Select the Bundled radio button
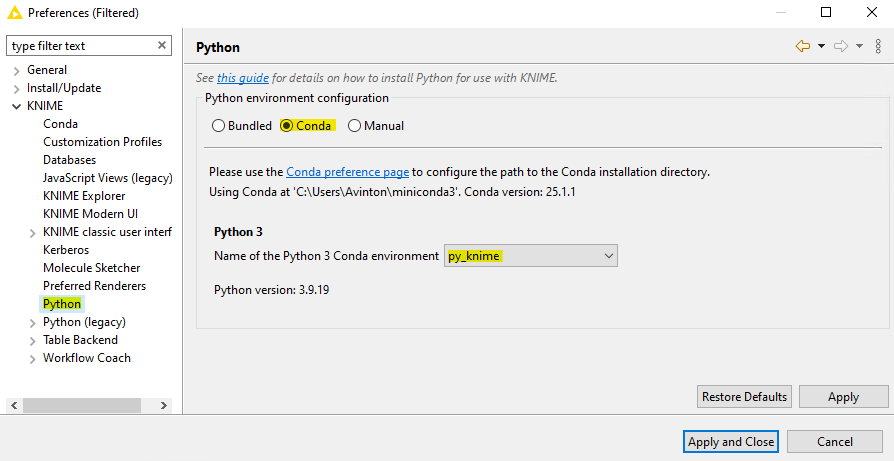Viewport: 894px width, 461px height. (x=218, y=126)
